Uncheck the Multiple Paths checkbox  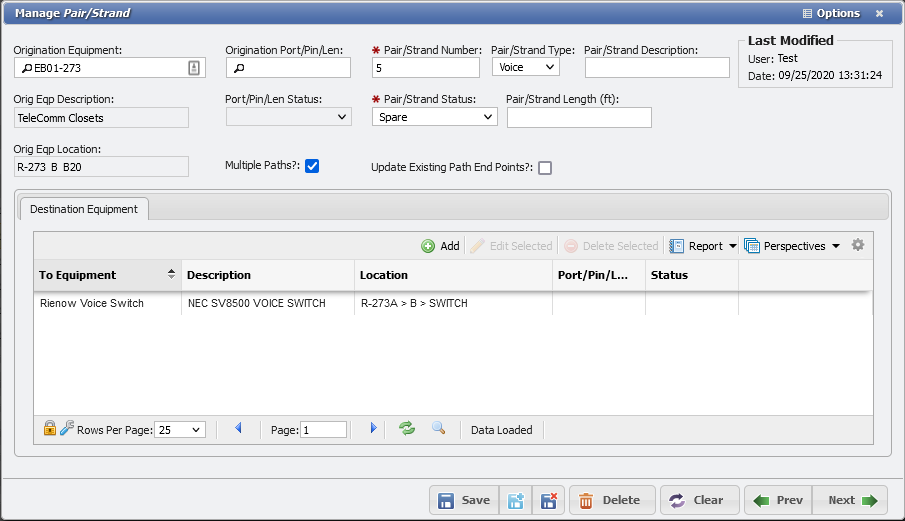pos(312,166)
